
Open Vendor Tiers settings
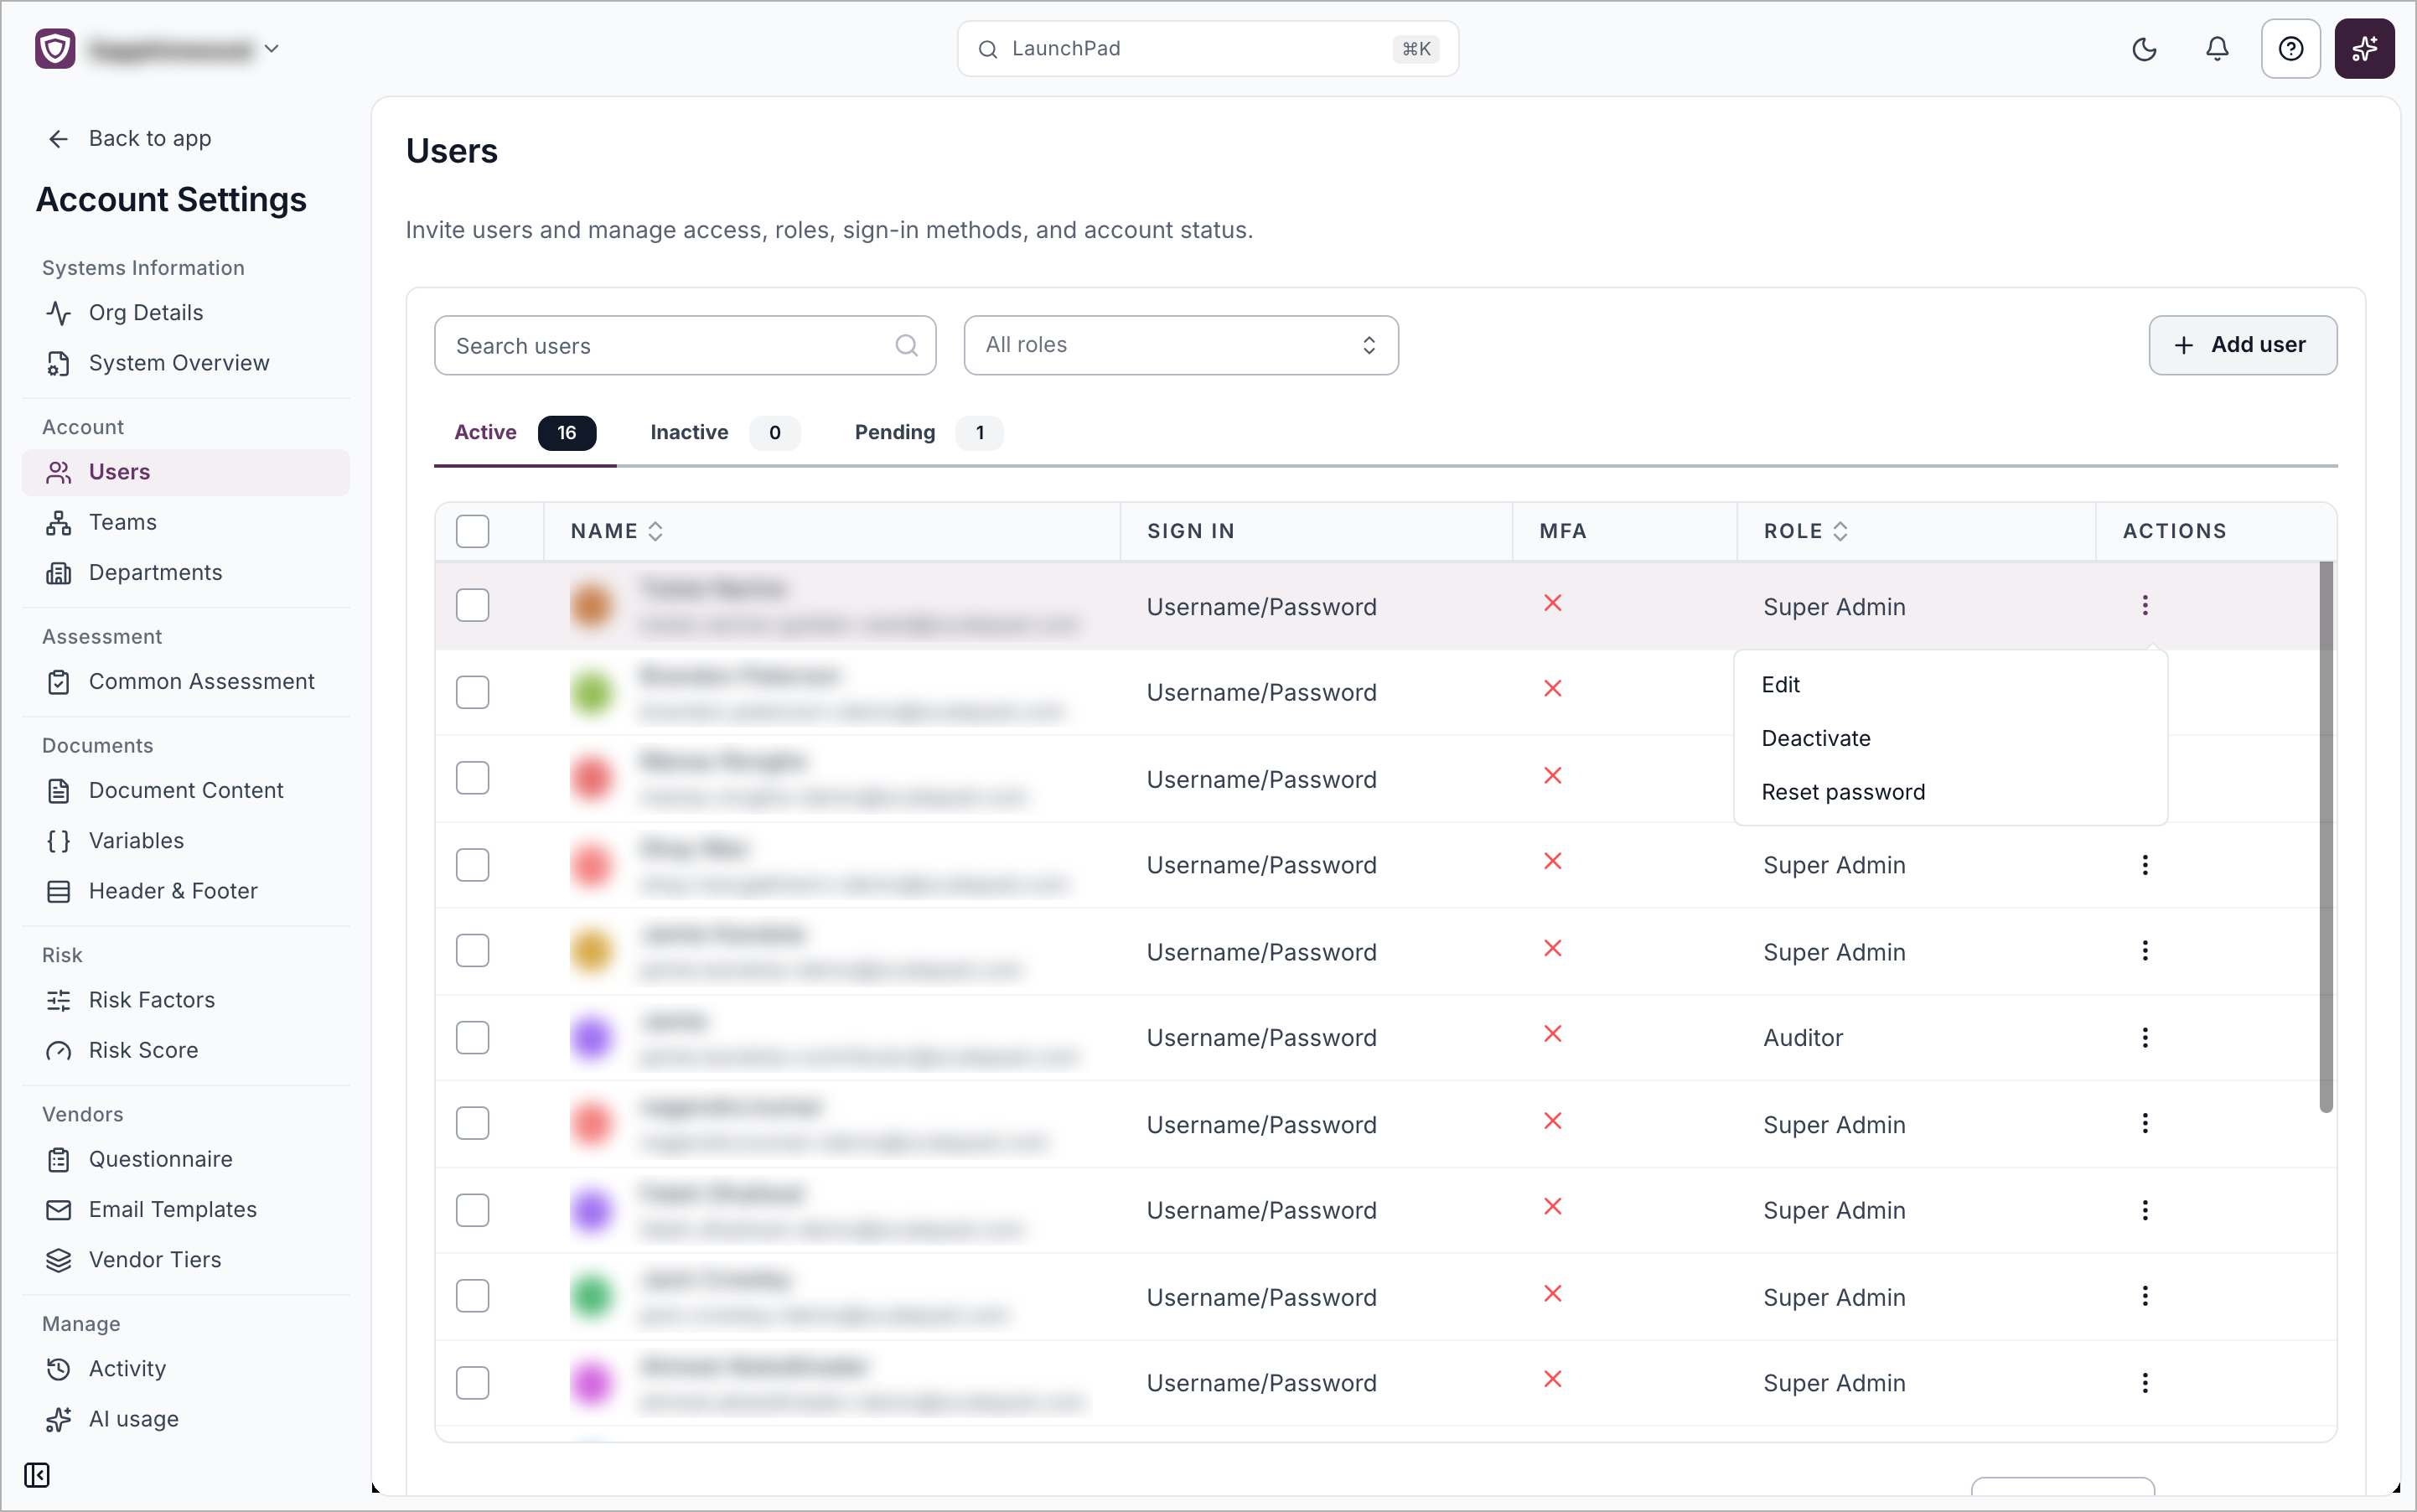click(x=186, y=1260)
